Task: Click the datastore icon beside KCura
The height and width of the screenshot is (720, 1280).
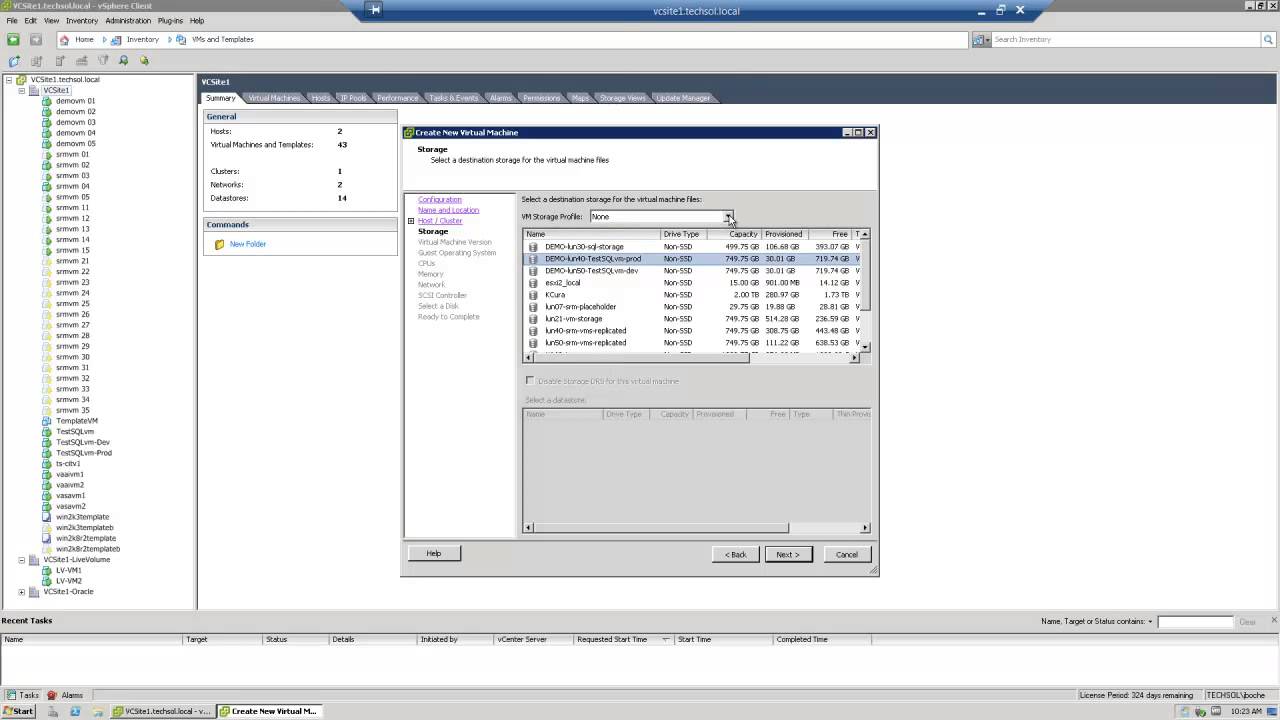Action: click(533, 295)
